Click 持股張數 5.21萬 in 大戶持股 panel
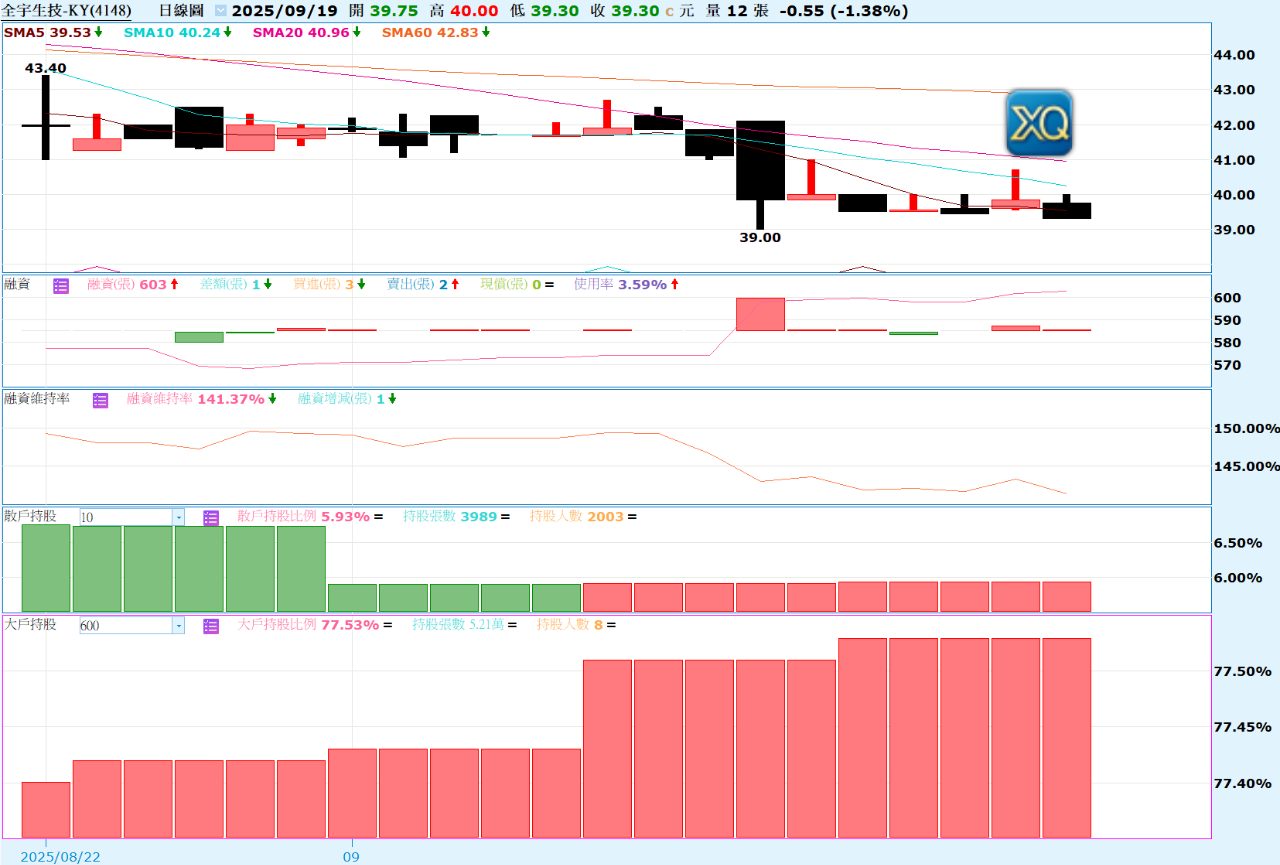Screen dimensions: 1280x865 (464, 625)
